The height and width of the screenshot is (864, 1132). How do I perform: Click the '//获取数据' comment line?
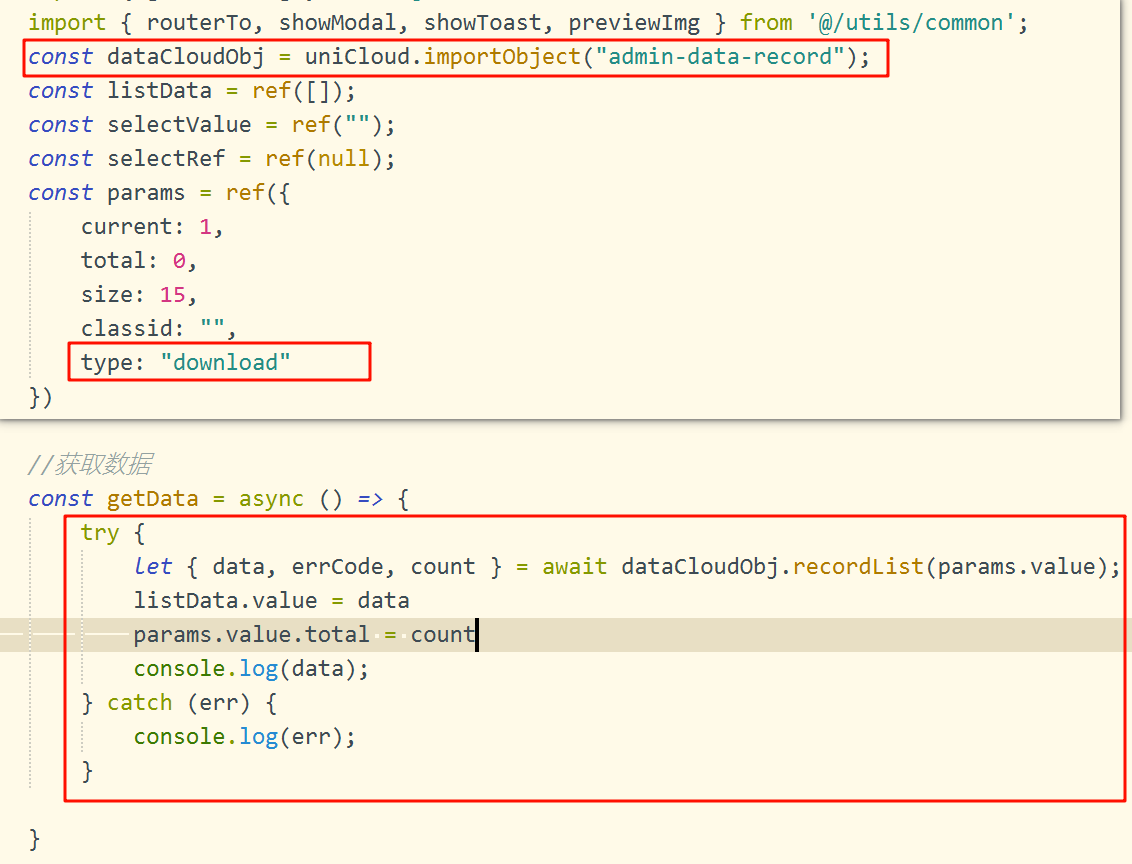tap(90, 465)
